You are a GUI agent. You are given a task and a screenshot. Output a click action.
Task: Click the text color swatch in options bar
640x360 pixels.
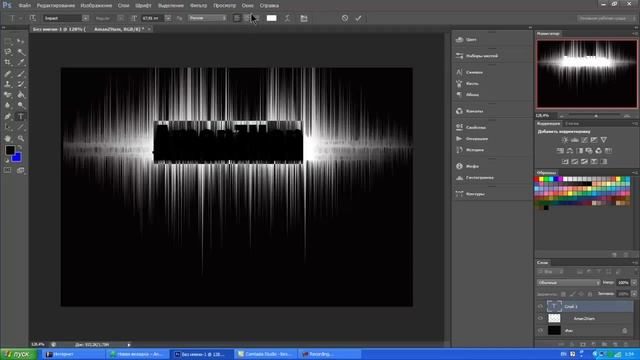[271, 18]
